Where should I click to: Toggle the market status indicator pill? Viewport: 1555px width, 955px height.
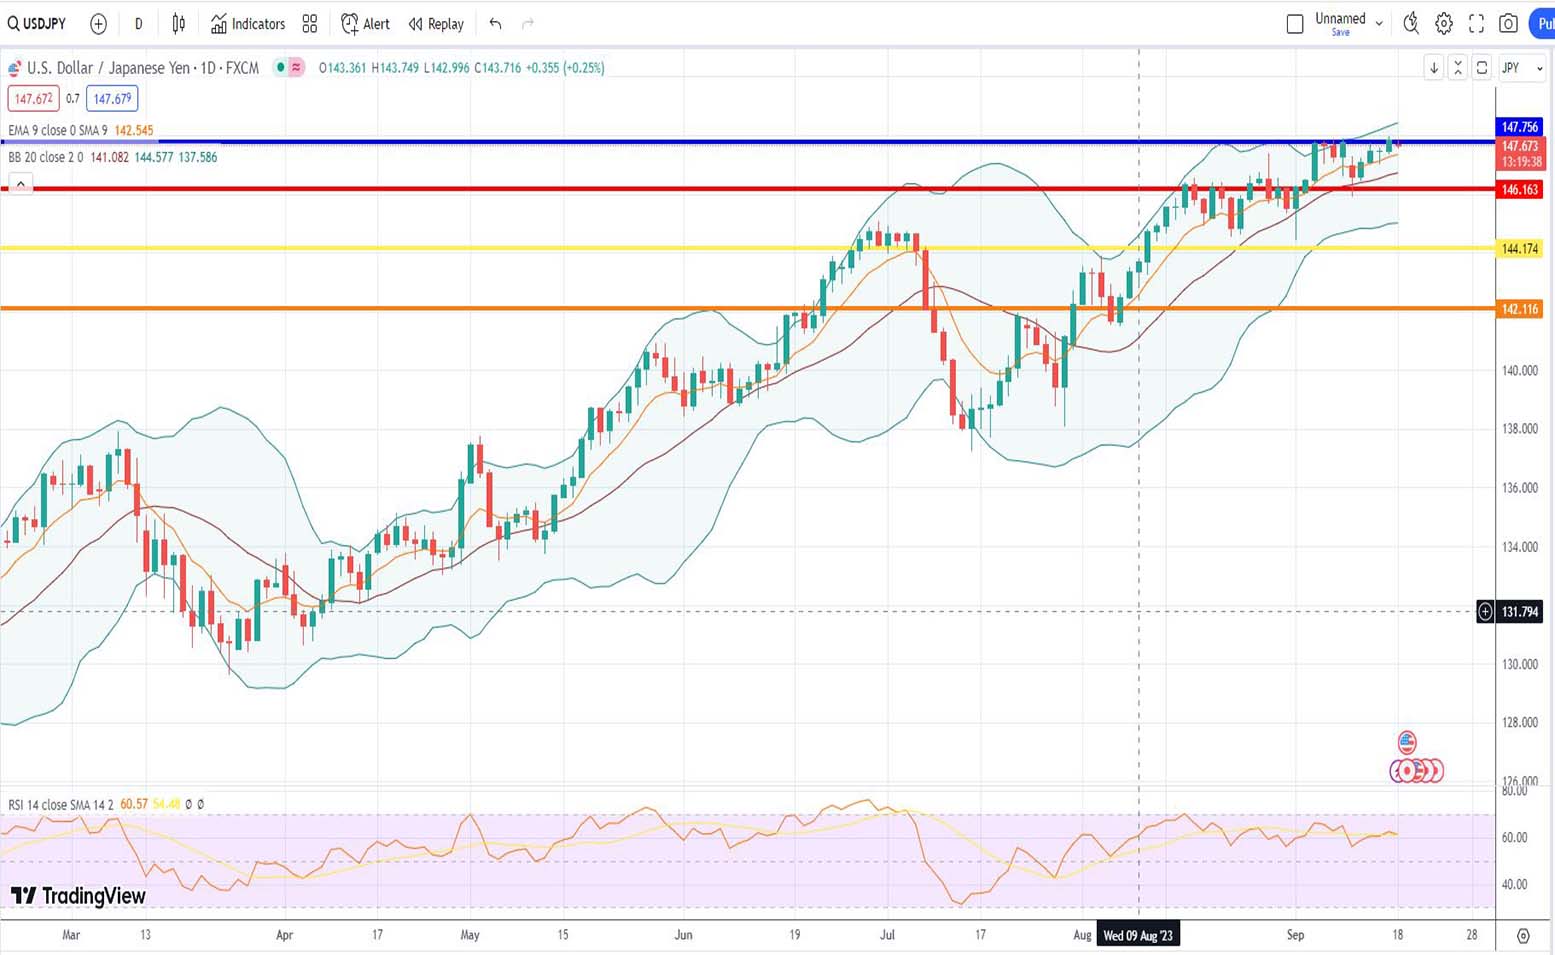[289, 68]
